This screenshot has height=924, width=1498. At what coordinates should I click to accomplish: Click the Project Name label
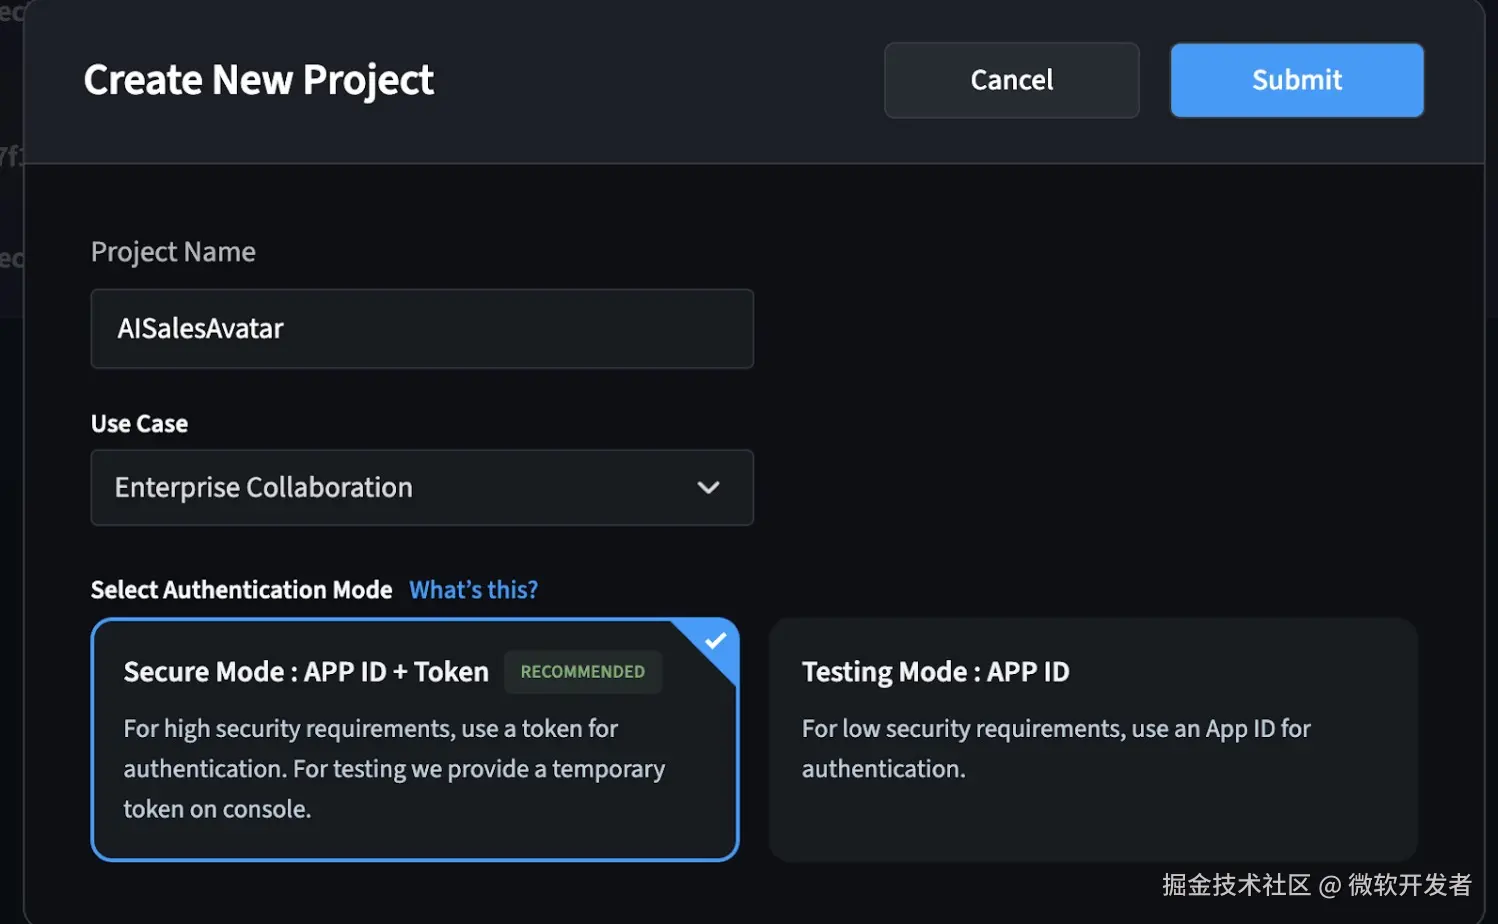coord(173,252)
